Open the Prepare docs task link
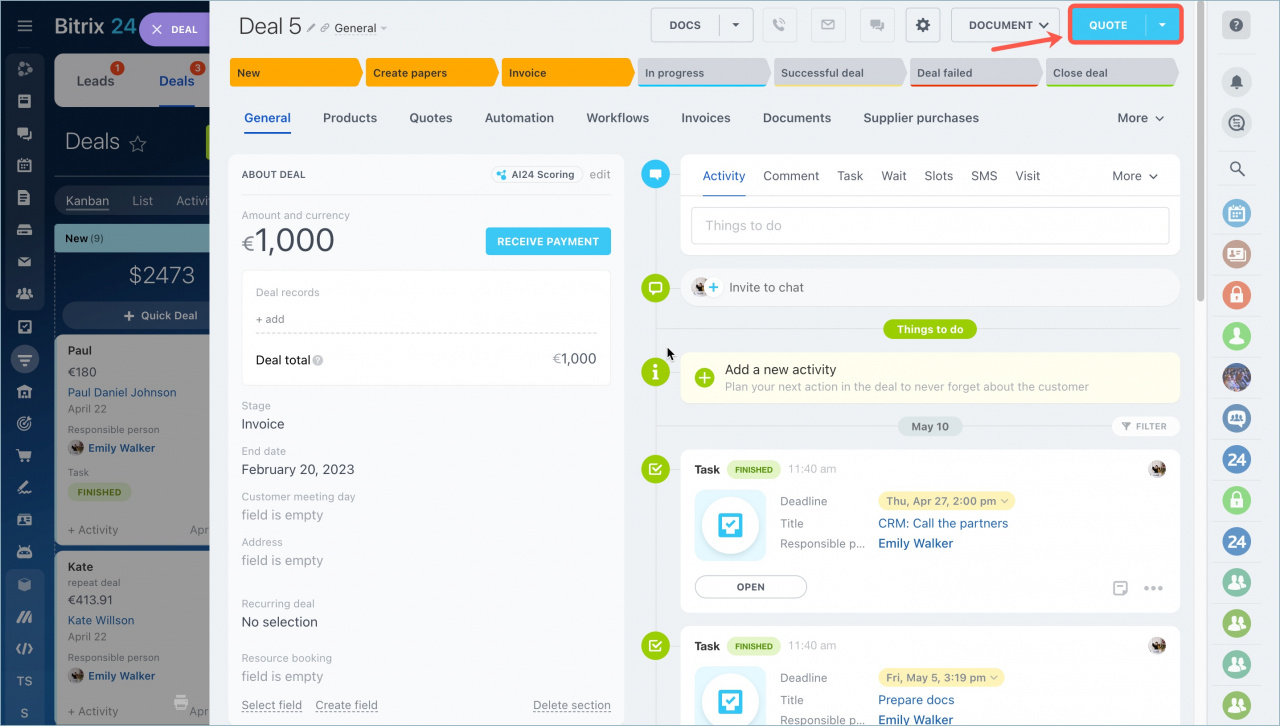The height and width of the screenshot is (726, 1280). click(x=916, y=700)
